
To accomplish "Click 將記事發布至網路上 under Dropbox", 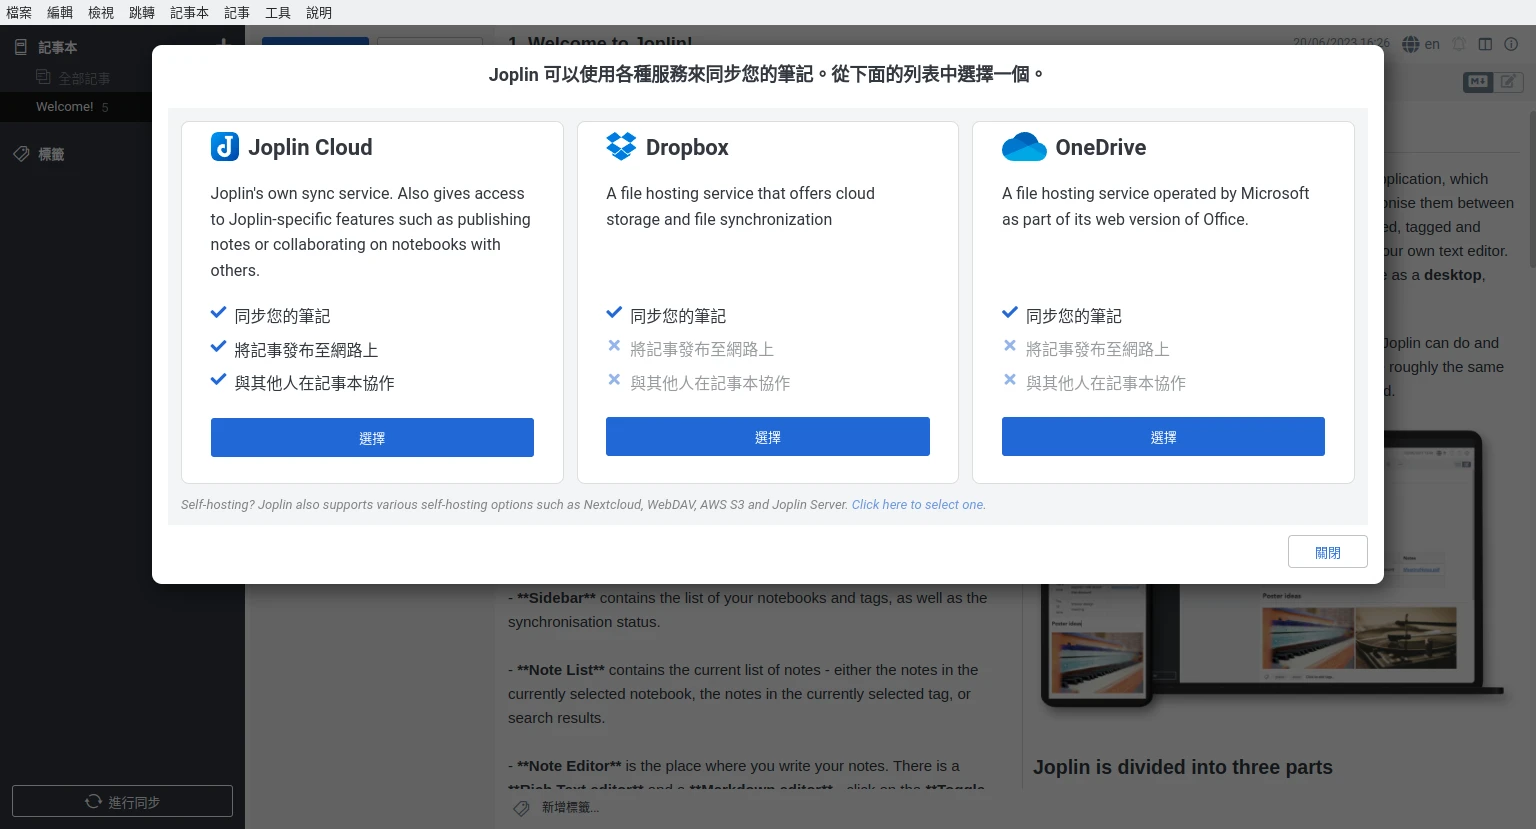I will 702,349.
